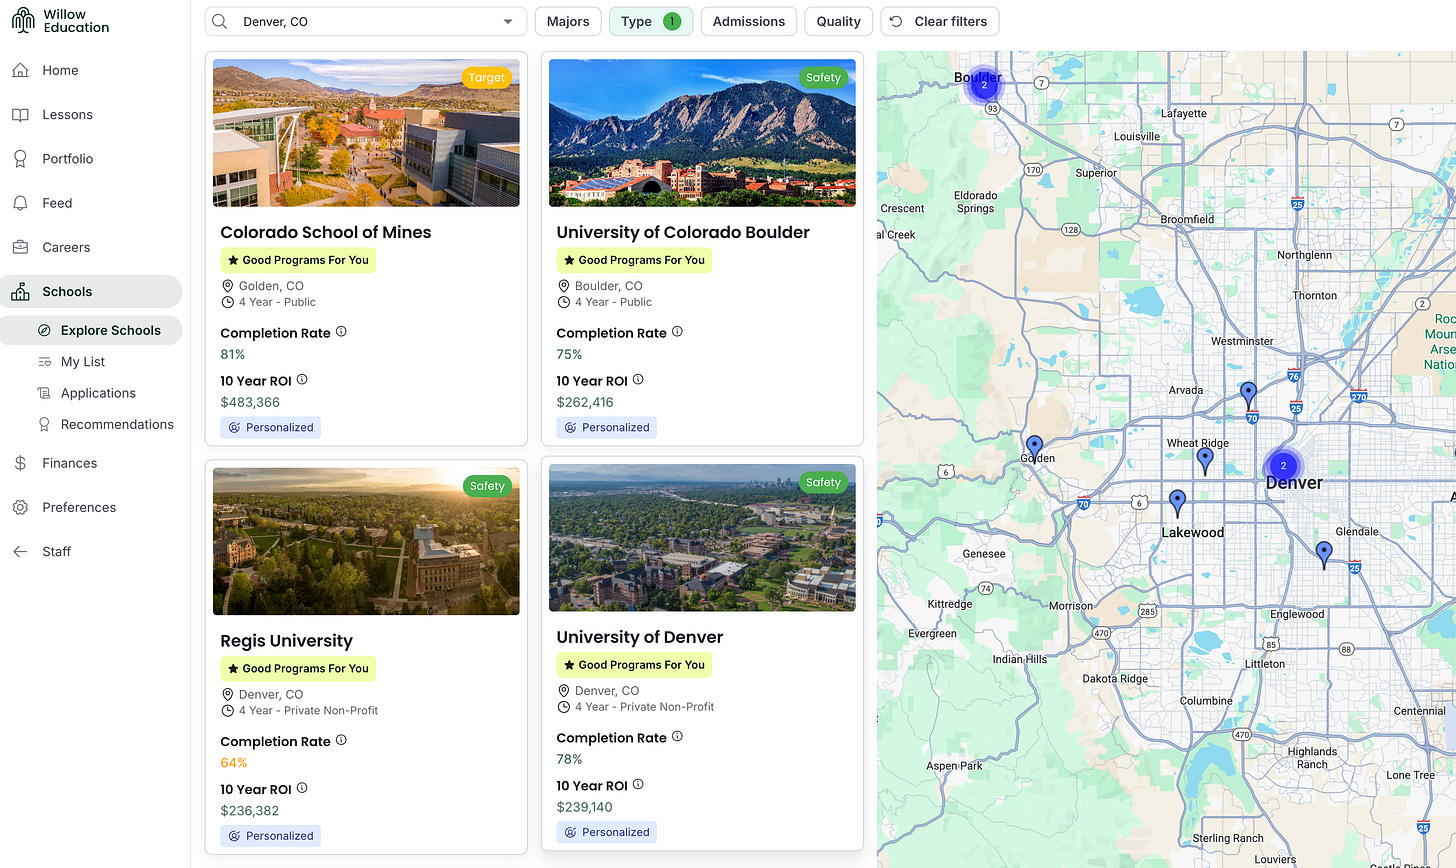Click Regis University title

point(286,641)
